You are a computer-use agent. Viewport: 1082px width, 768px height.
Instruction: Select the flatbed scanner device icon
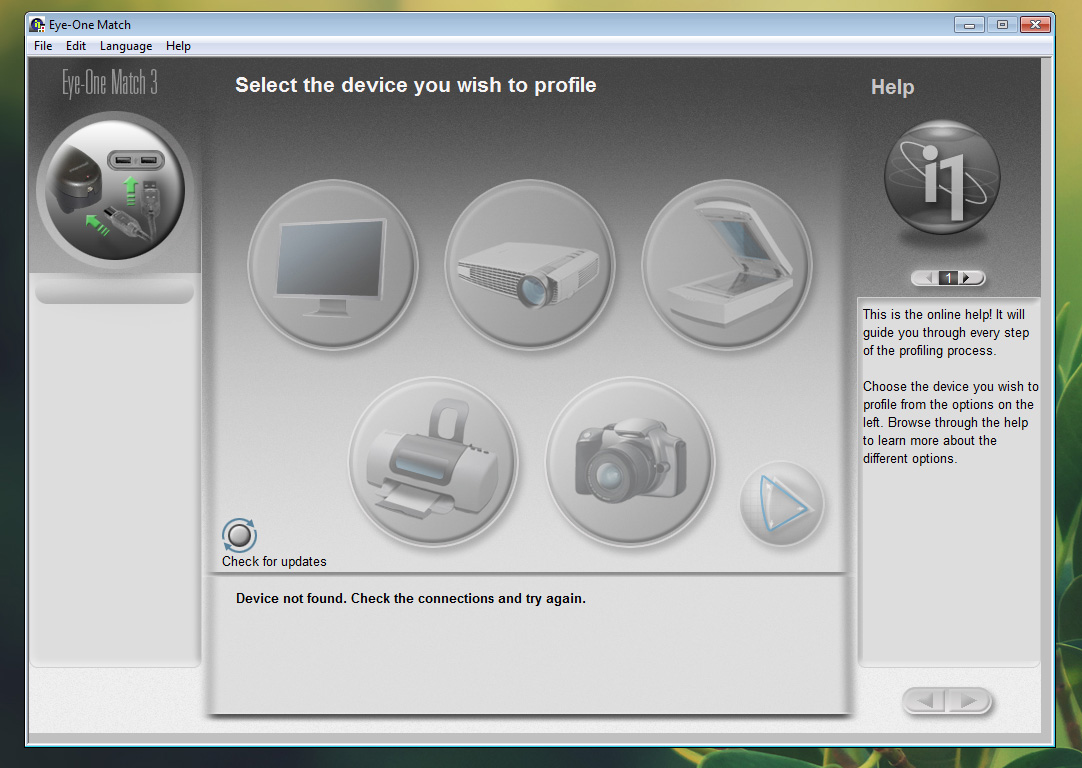pyautogui.click(x=727, y=264)
